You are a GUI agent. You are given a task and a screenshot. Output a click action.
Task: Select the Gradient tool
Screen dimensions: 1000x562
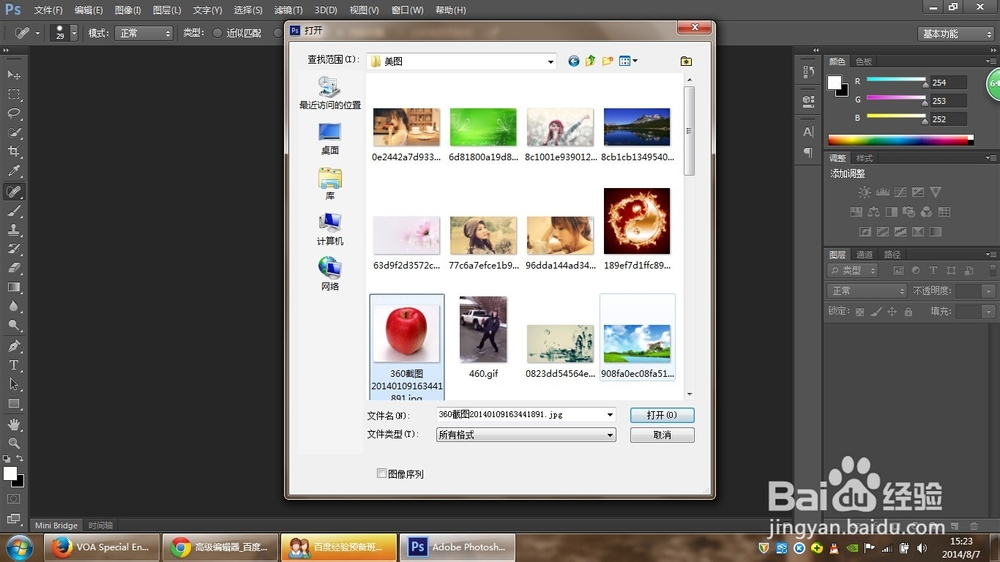click(x=13, y=287)
